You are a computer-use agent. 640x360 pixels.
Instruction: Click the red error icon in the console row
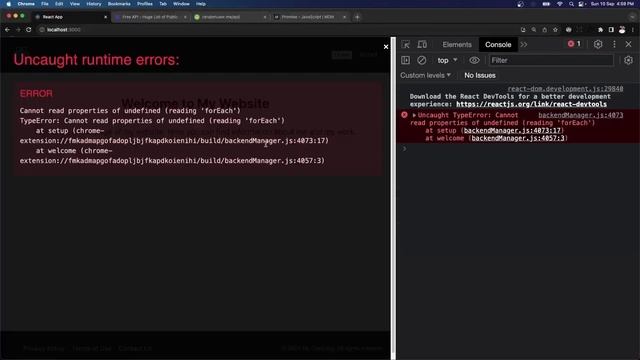404,115
